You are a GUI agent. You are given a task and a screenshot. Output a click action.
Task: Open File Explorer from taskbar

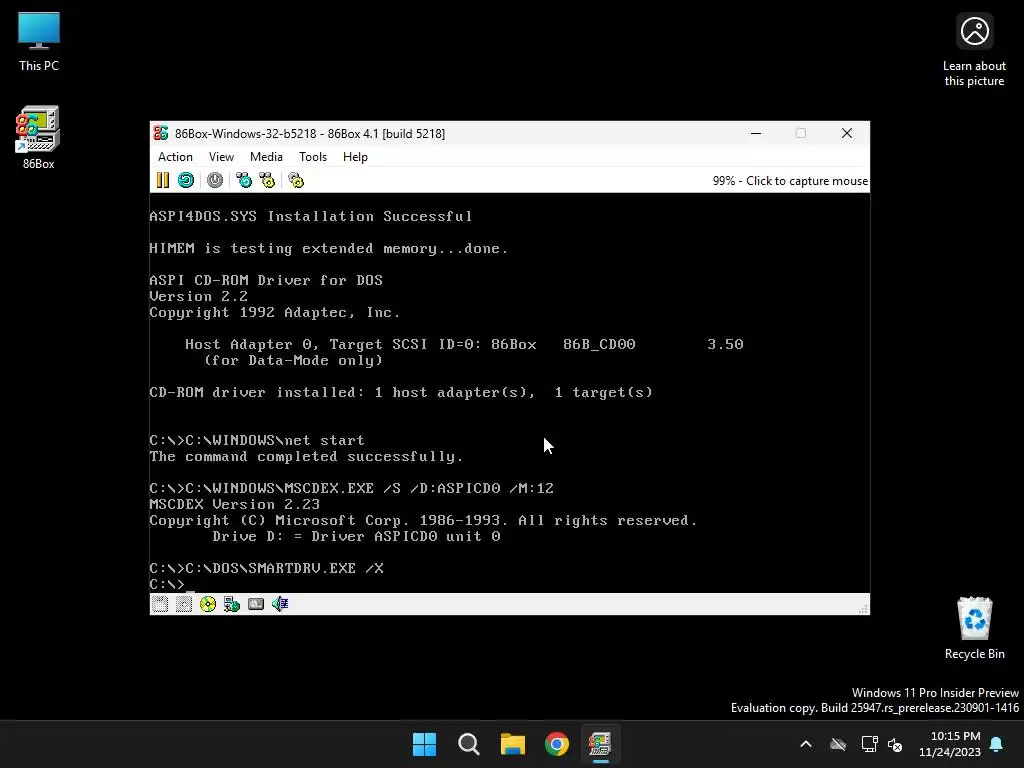pos(513,744)
